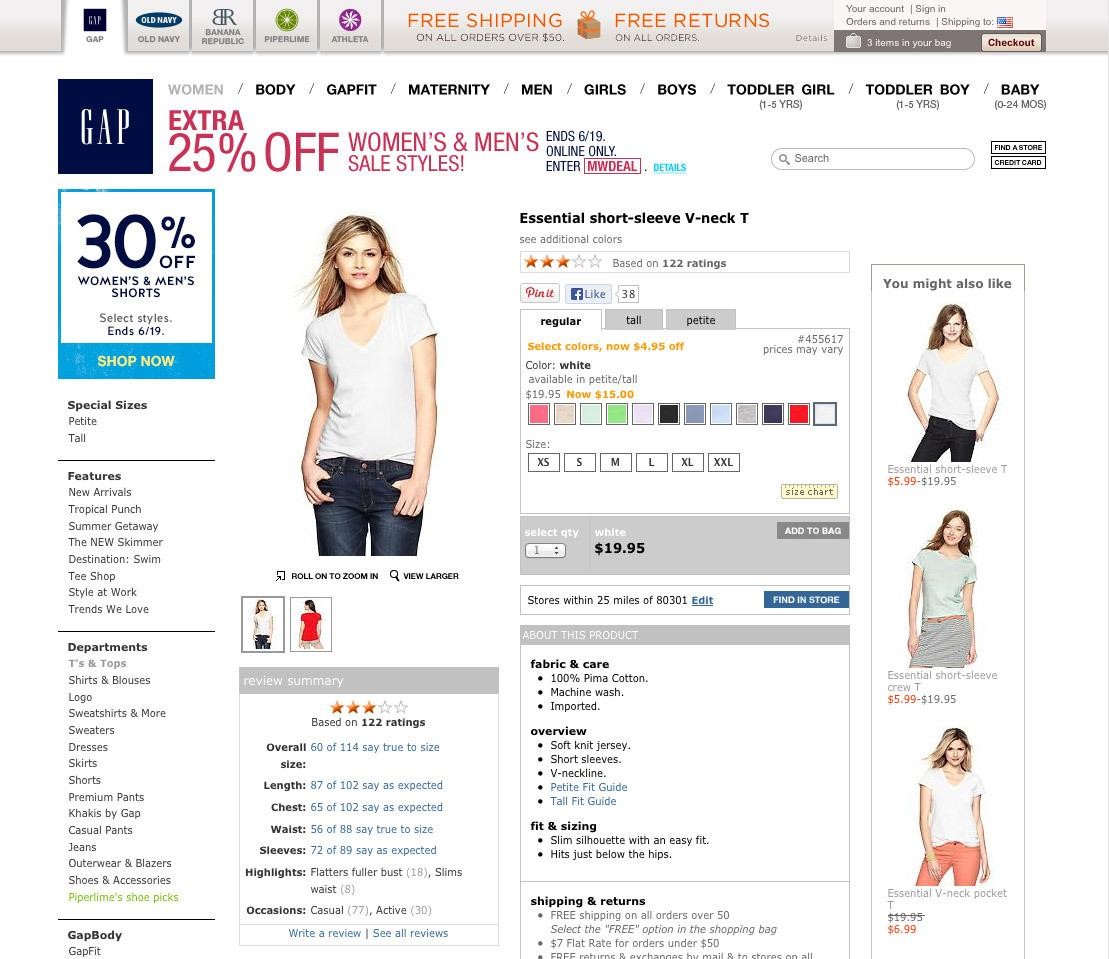This screenshot has width=1109, height=959.
Task: Switch to the petite size tab
Action: (x=700, y=320)
